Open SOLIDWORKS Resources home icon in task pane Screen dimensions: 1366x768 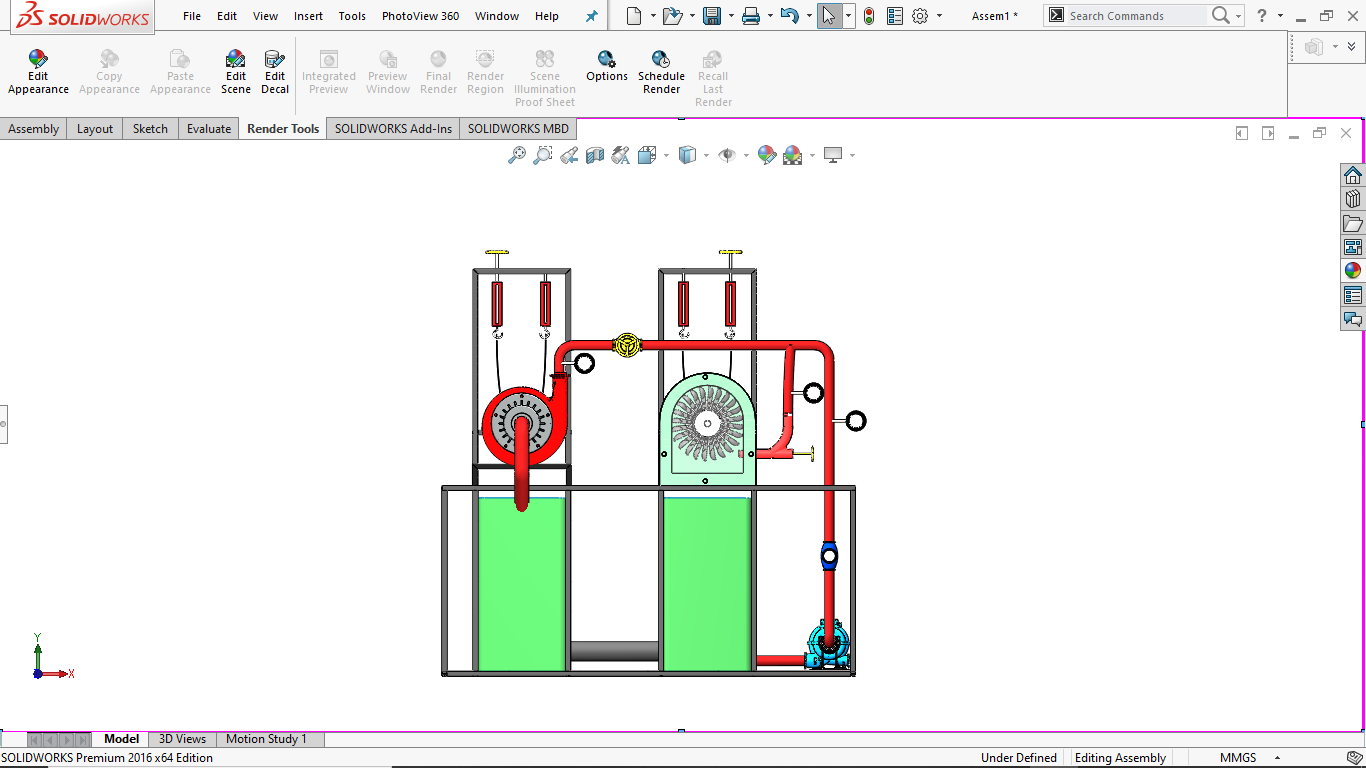[1353, 175]
